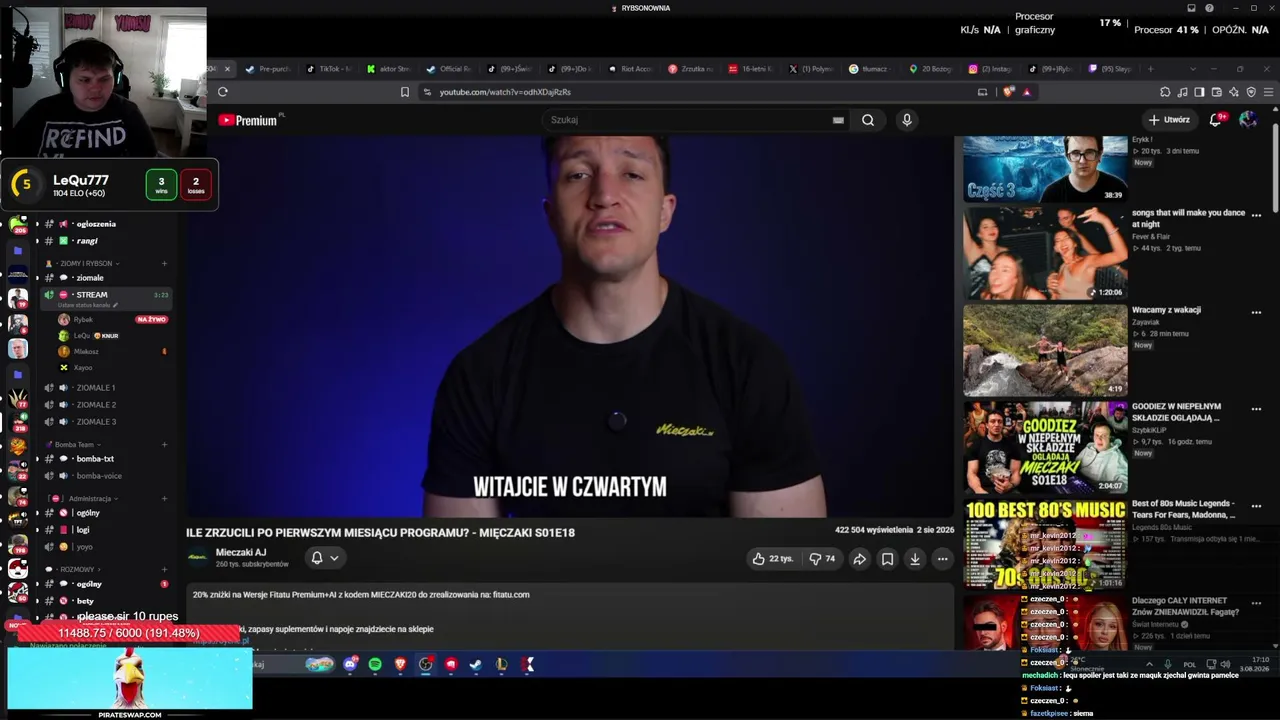Bookmark this page using the address bar bookmark icon
The image size is (1280, 720).
(x=405, y=92)
